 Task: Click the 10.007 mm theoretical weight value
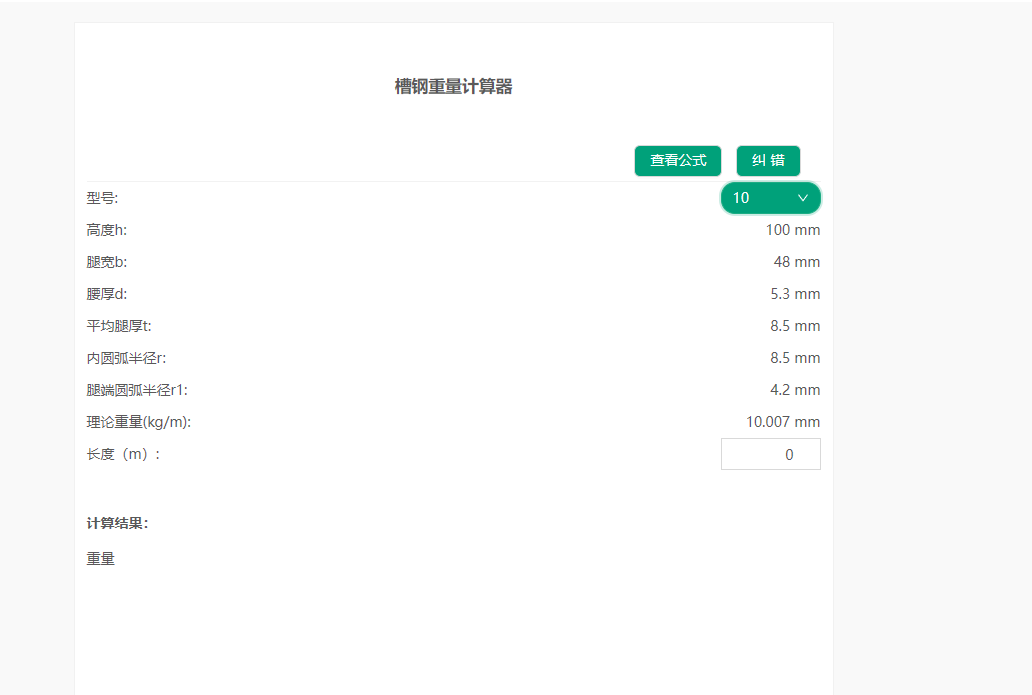(x=783, y=422)
